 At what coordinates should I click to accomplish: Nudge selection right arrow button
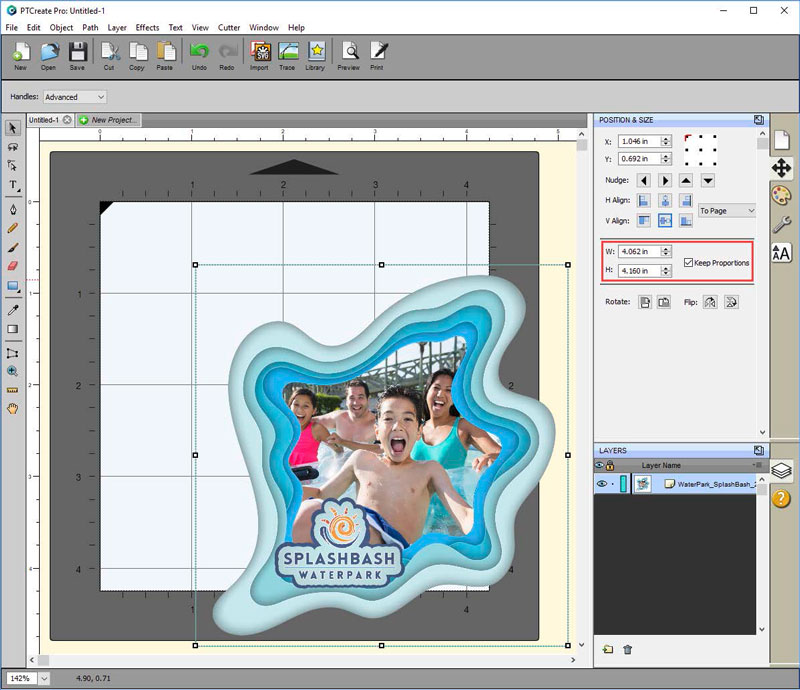tap(665, 180)
